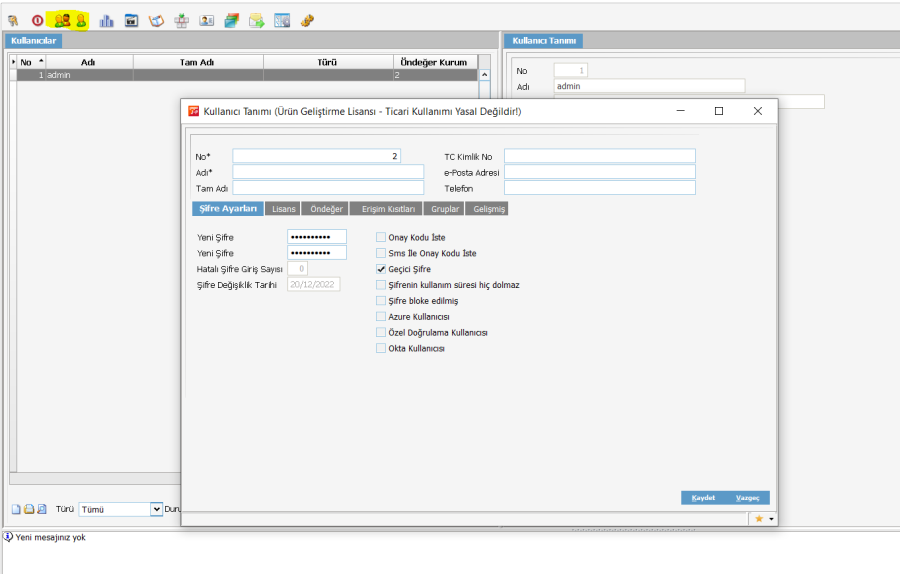
Task: Click the star favorites icon
Action: tap(759, 519)
